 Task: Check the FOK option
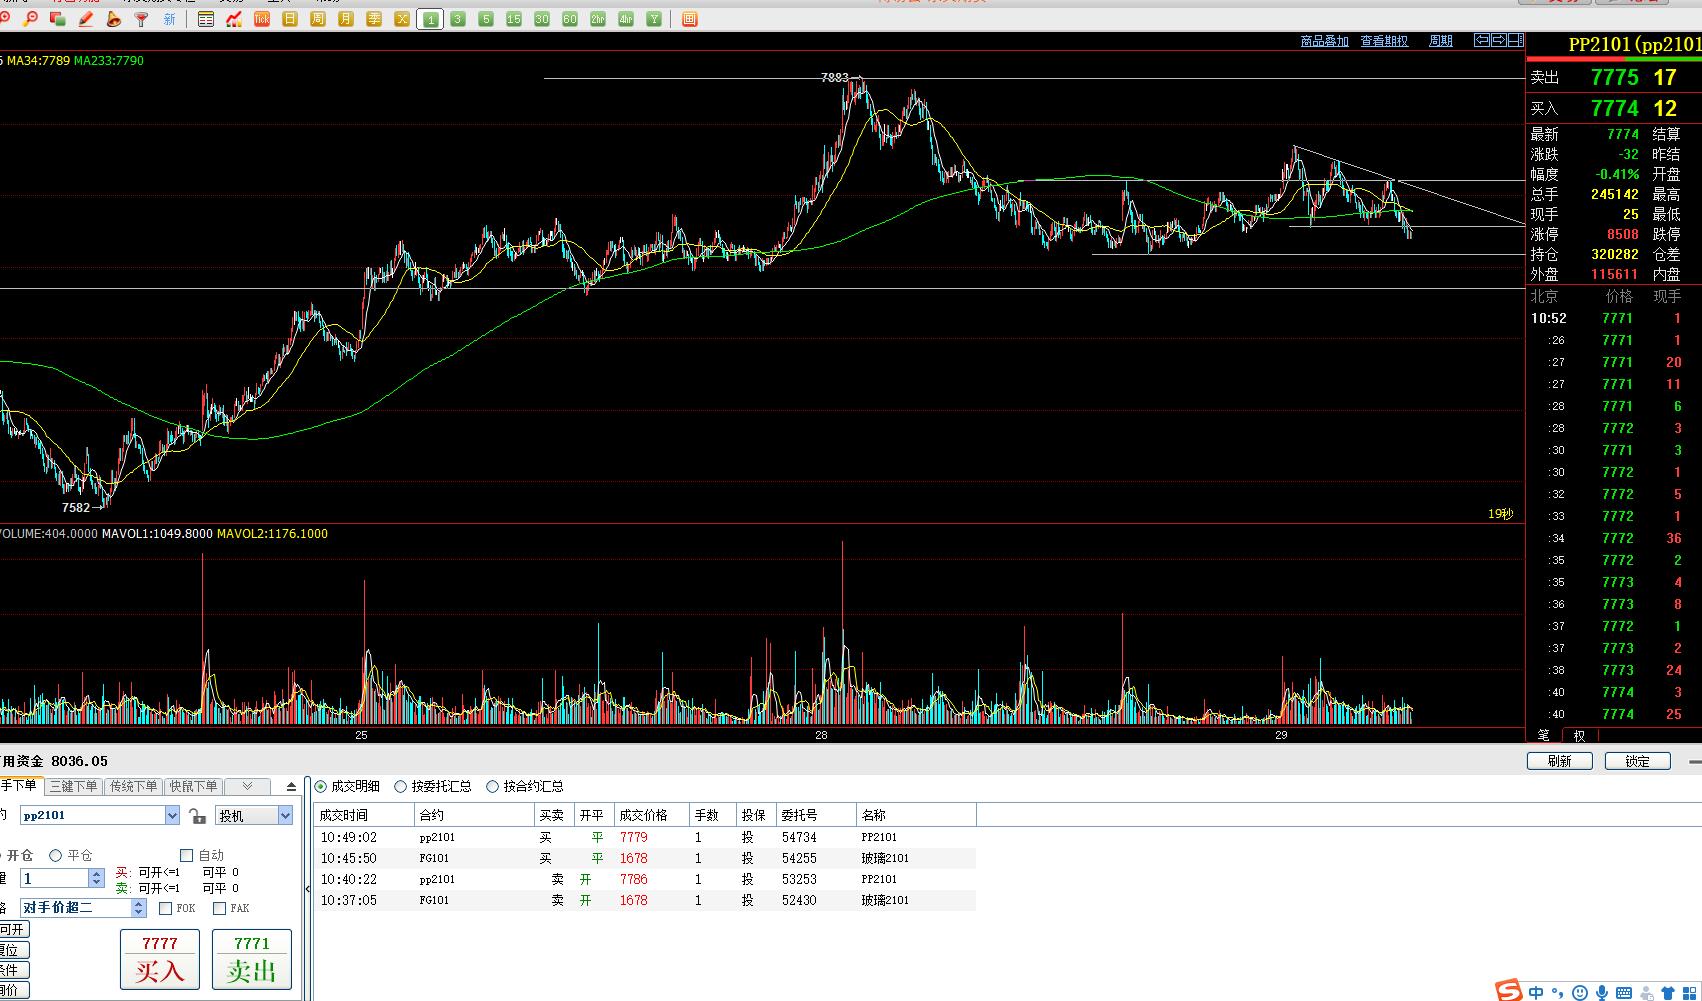click(x=166, y=908)
